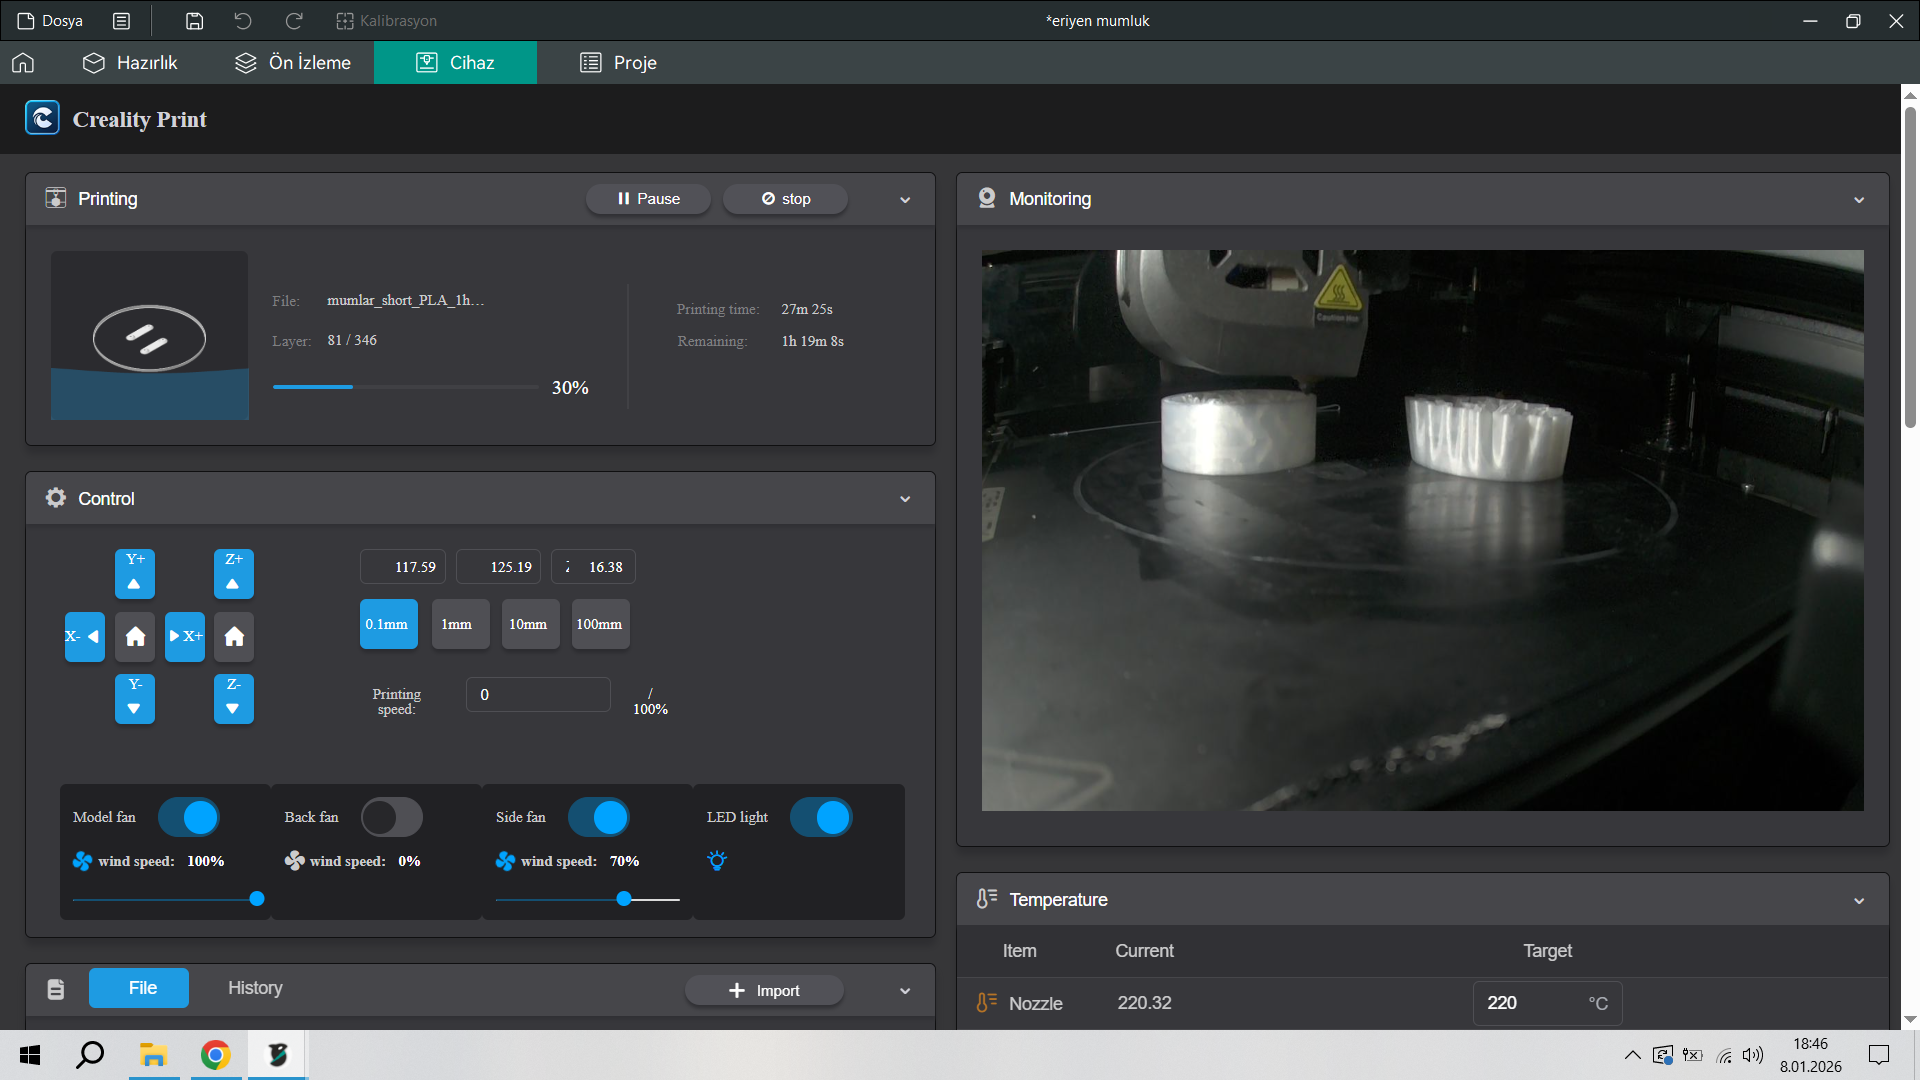Viewport: 1920px width, 1080px height.
Task: Click the Y+ axis move arrow
Action: point(134,574)
